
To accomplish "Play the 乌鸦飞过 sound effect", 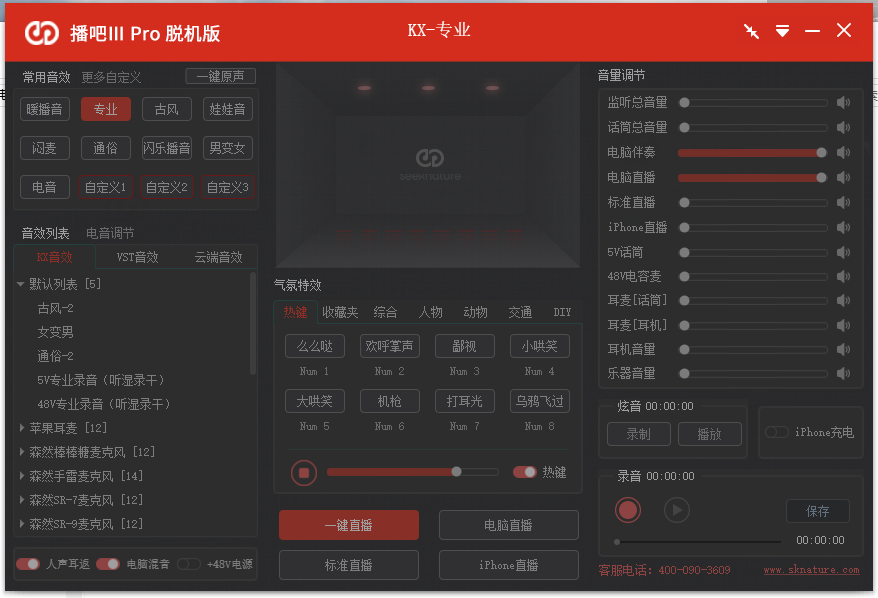I will click(540, 401).
